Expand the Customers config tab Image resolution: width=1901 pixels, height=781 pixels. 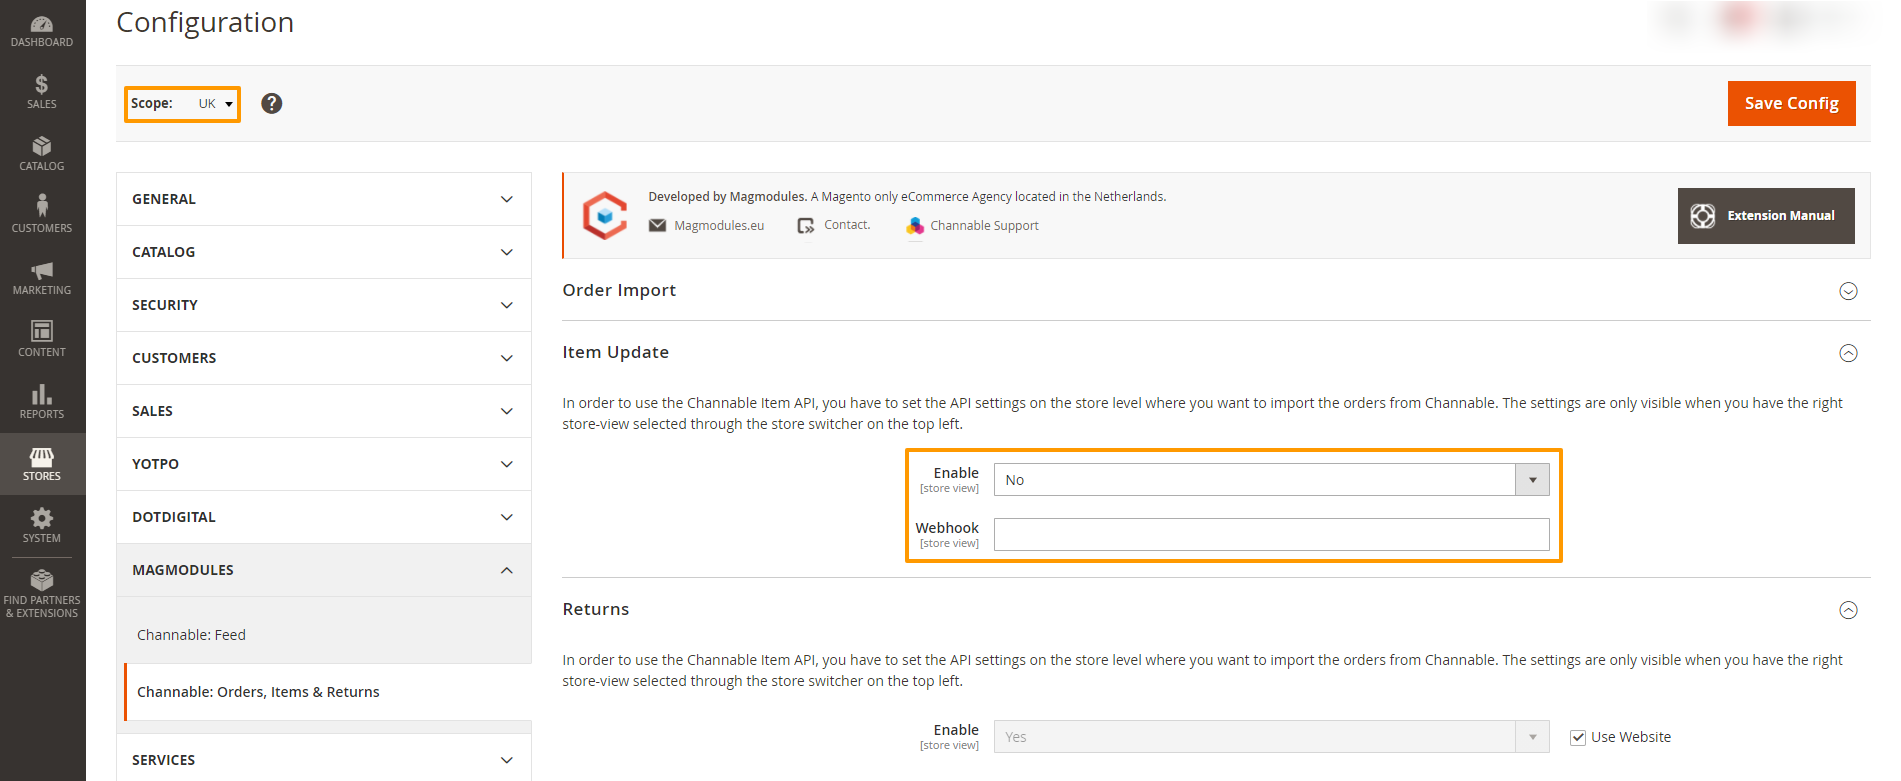coord(324,358)
